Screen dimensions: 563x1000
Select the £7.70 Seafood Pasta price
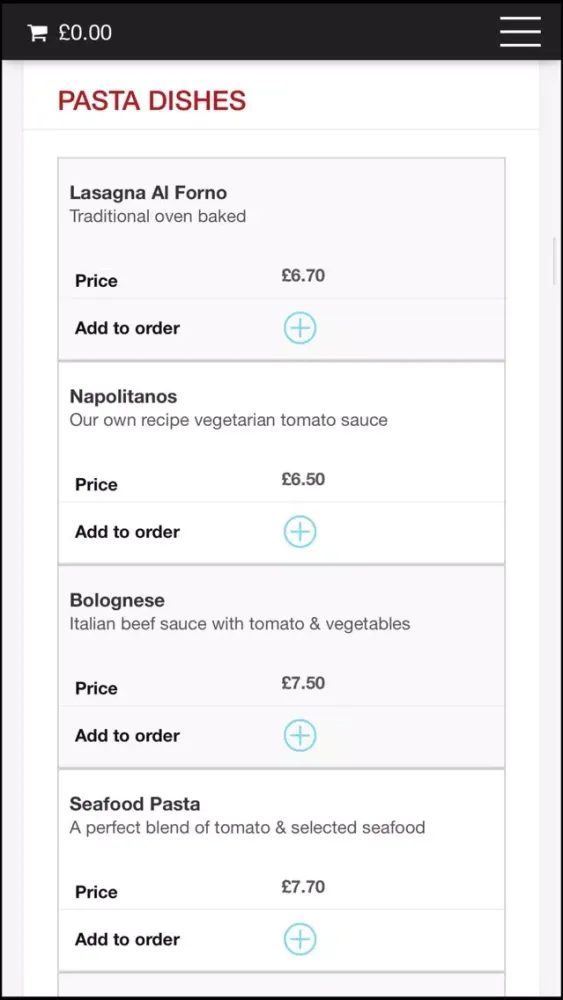[x=303, y=886]
